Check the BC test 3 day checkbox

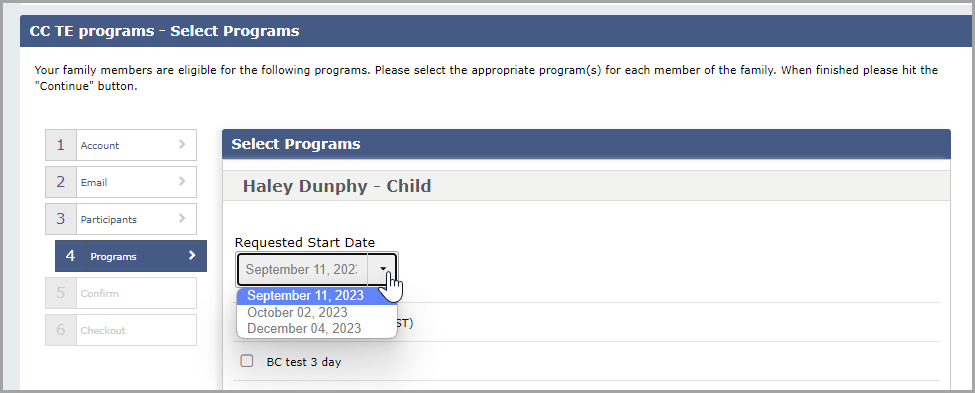[x=247, y=361]
